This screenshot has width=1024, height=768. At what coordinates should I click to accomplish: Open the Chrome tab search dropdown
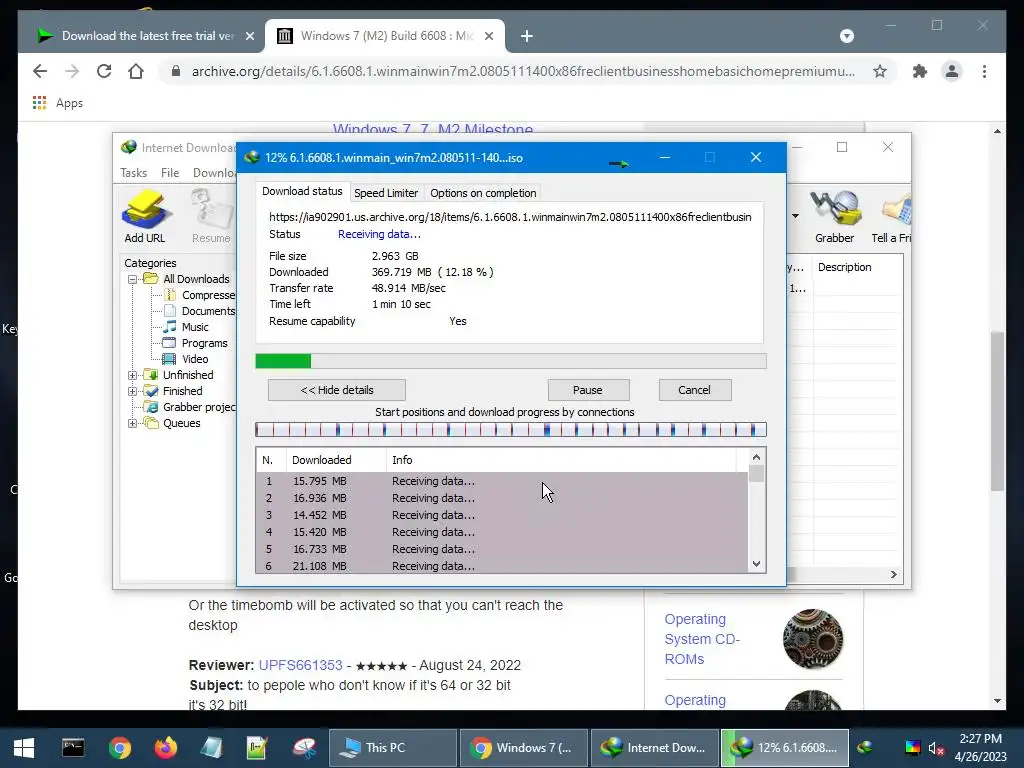[846, 36]
